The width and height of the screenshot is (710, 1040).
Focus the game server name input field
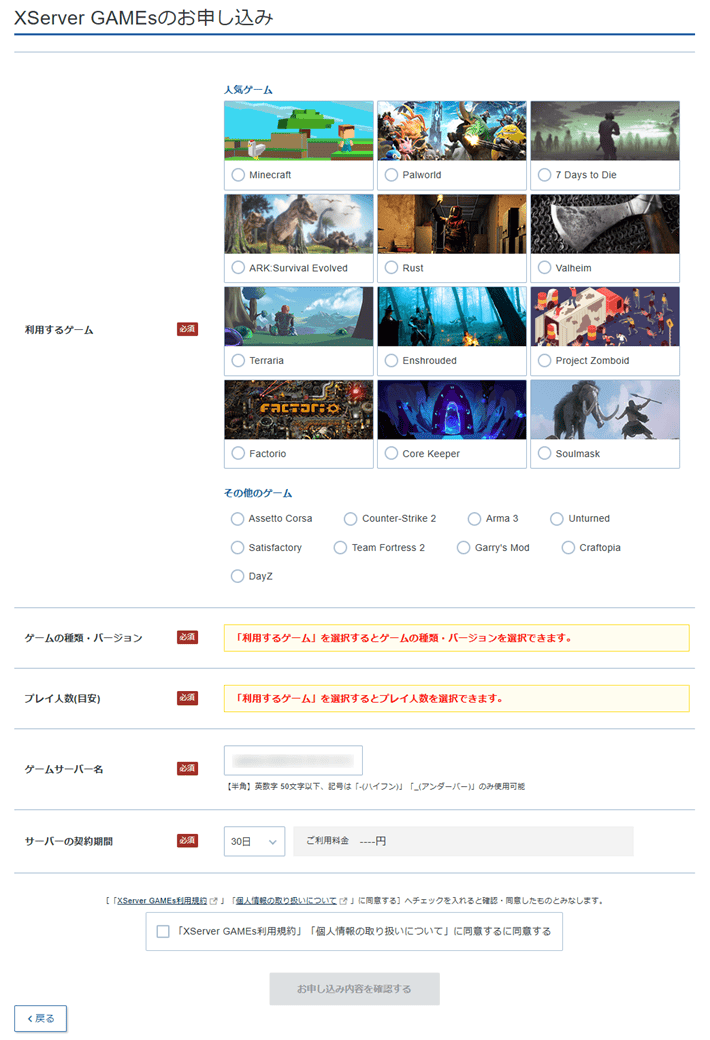point(293,760)
